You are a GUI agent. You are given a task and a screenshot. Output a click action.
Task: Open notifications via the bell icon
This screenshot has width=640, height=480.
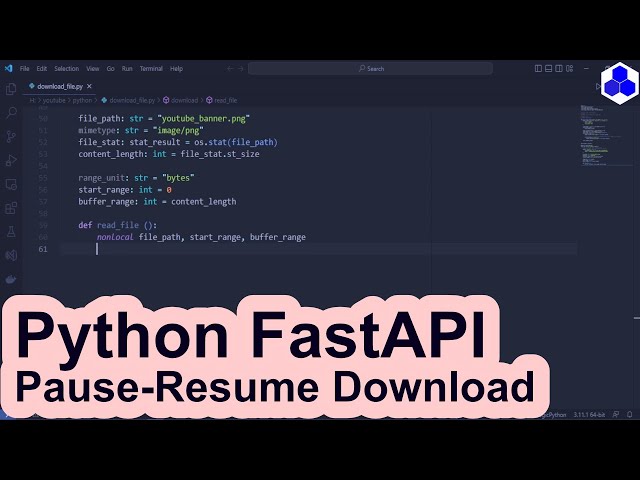629,414
